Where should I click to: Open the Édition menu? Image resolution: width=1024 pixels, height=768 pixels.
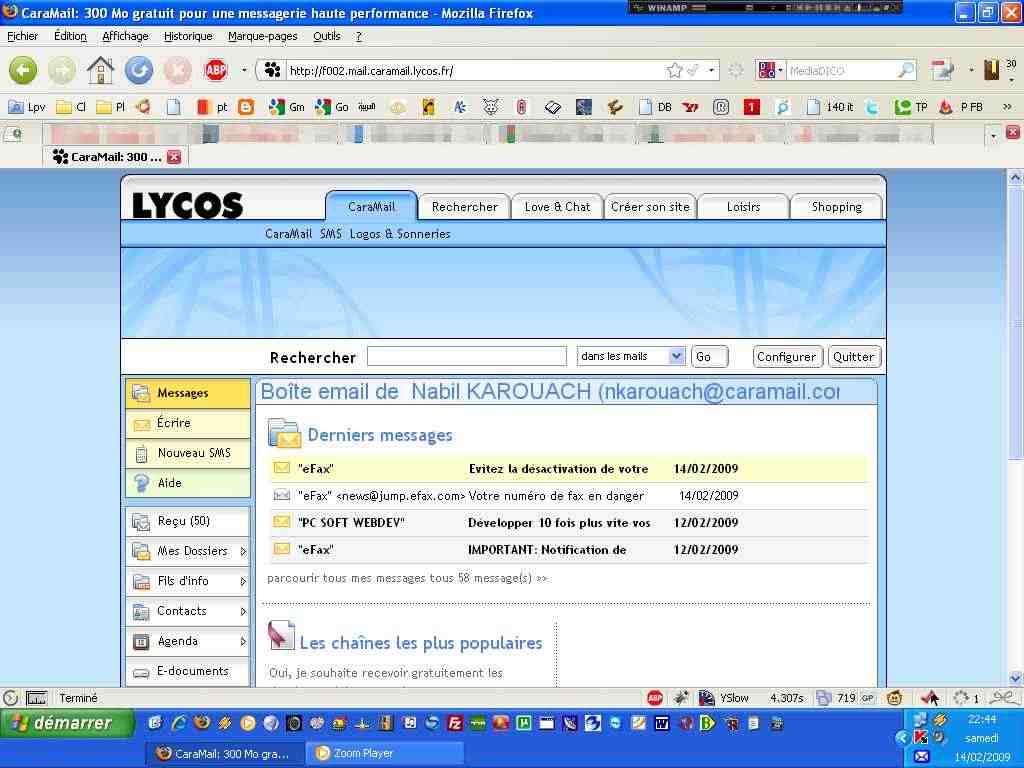point(70,36)
